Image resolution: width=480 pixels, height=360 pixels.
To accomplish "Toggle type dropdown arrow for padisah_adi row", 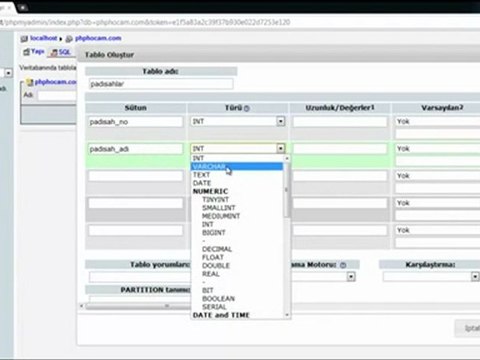I will tap(281, 148).
